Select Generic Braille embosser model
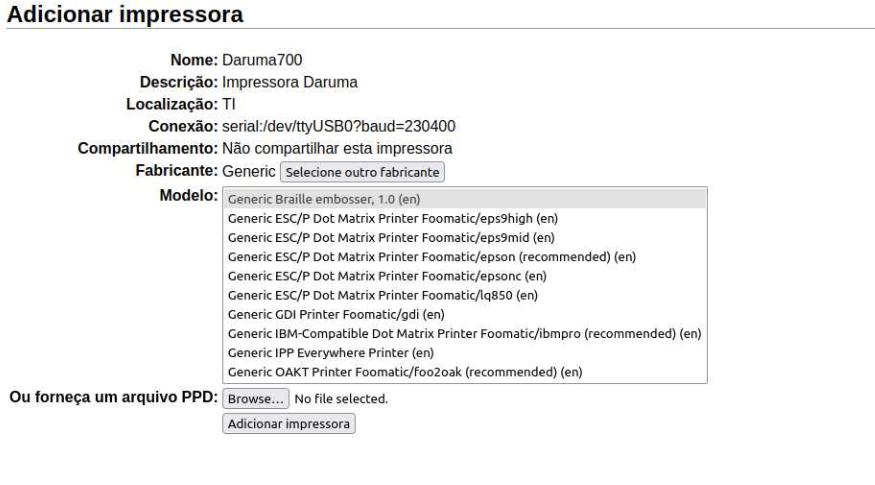Image resolution: width=875 pixels, height=485 pixels. point(316,199)
